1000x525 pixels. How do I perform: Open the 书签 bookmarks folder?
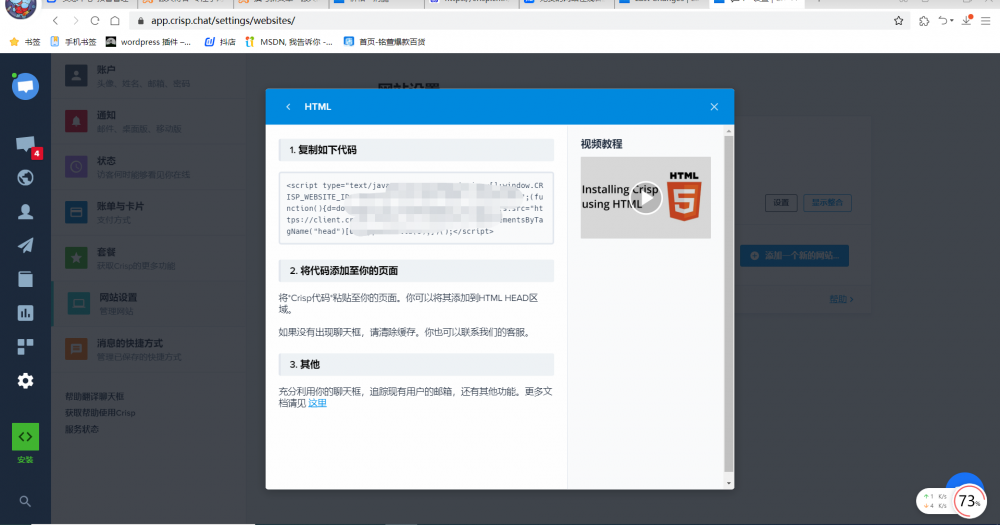coord(25,41)
